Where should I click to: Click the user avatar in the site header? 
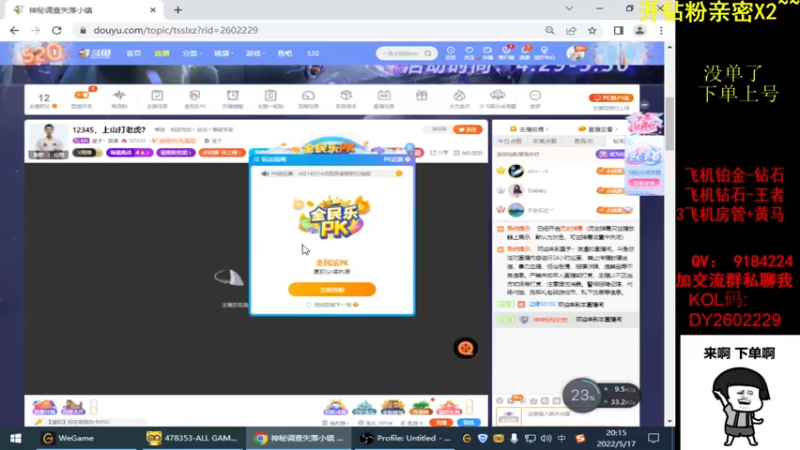[x=576, y=53]
